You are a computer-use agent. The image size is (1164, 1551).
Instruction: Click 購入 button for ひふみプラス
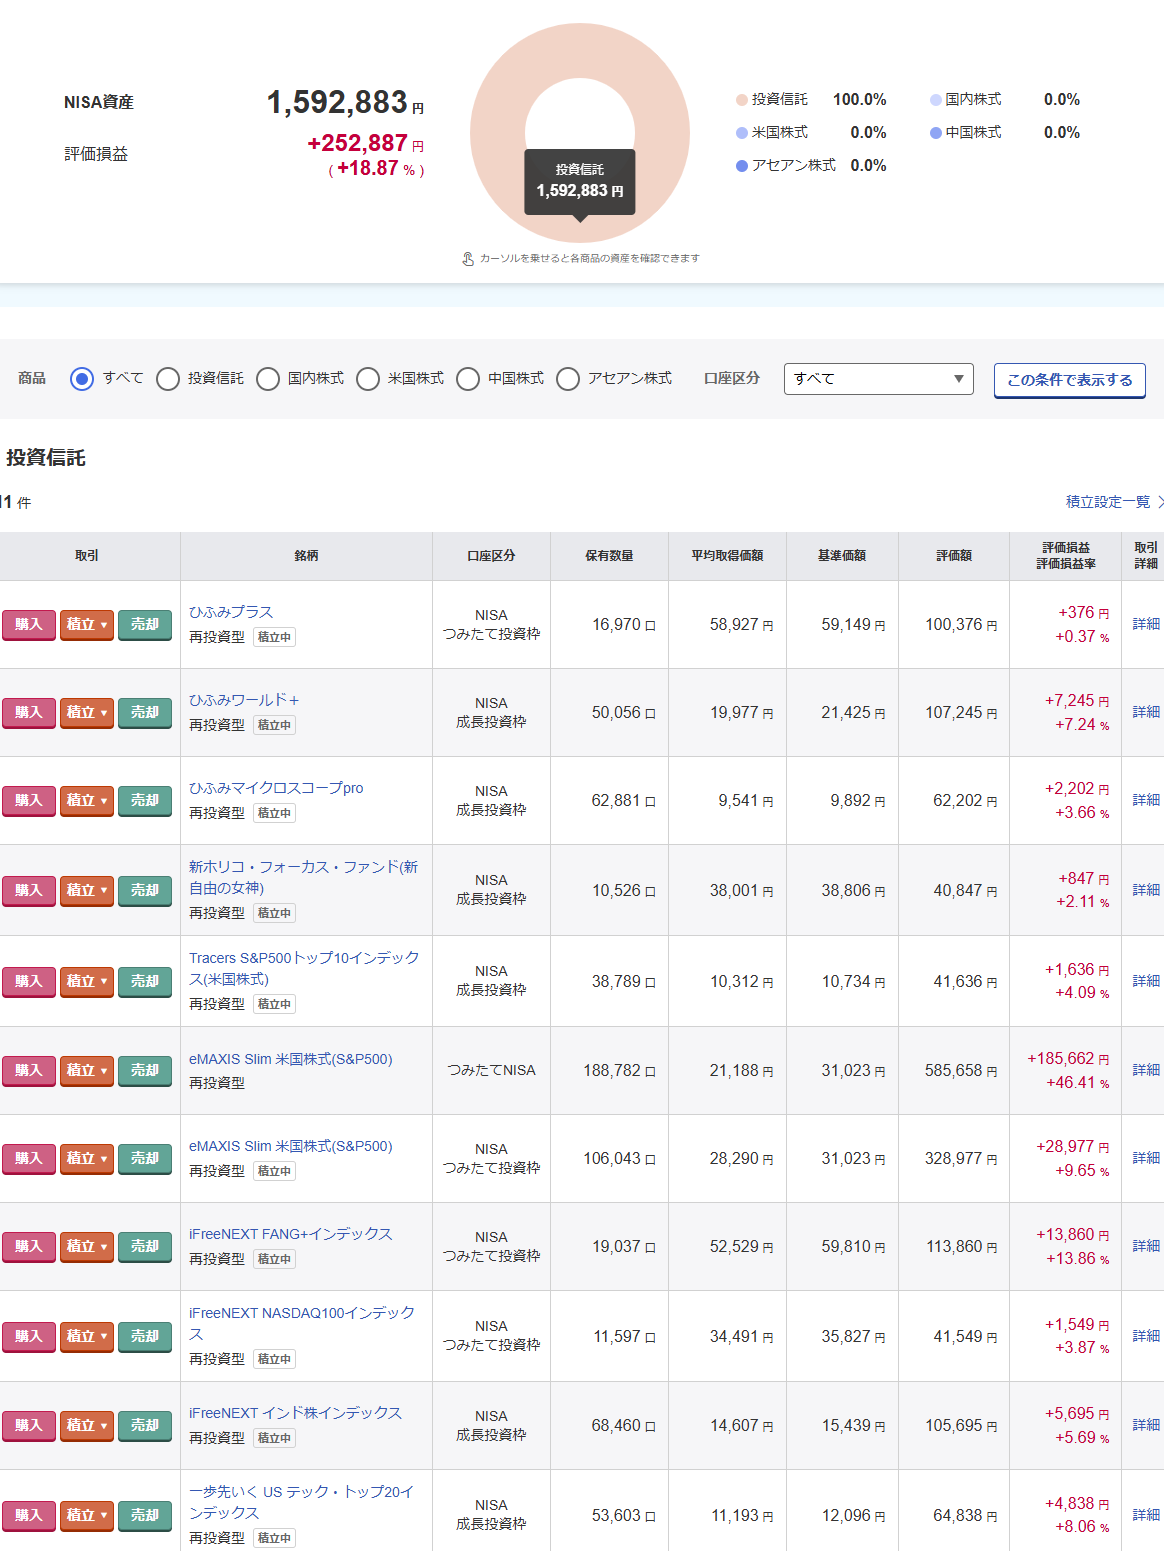(28, 624)
